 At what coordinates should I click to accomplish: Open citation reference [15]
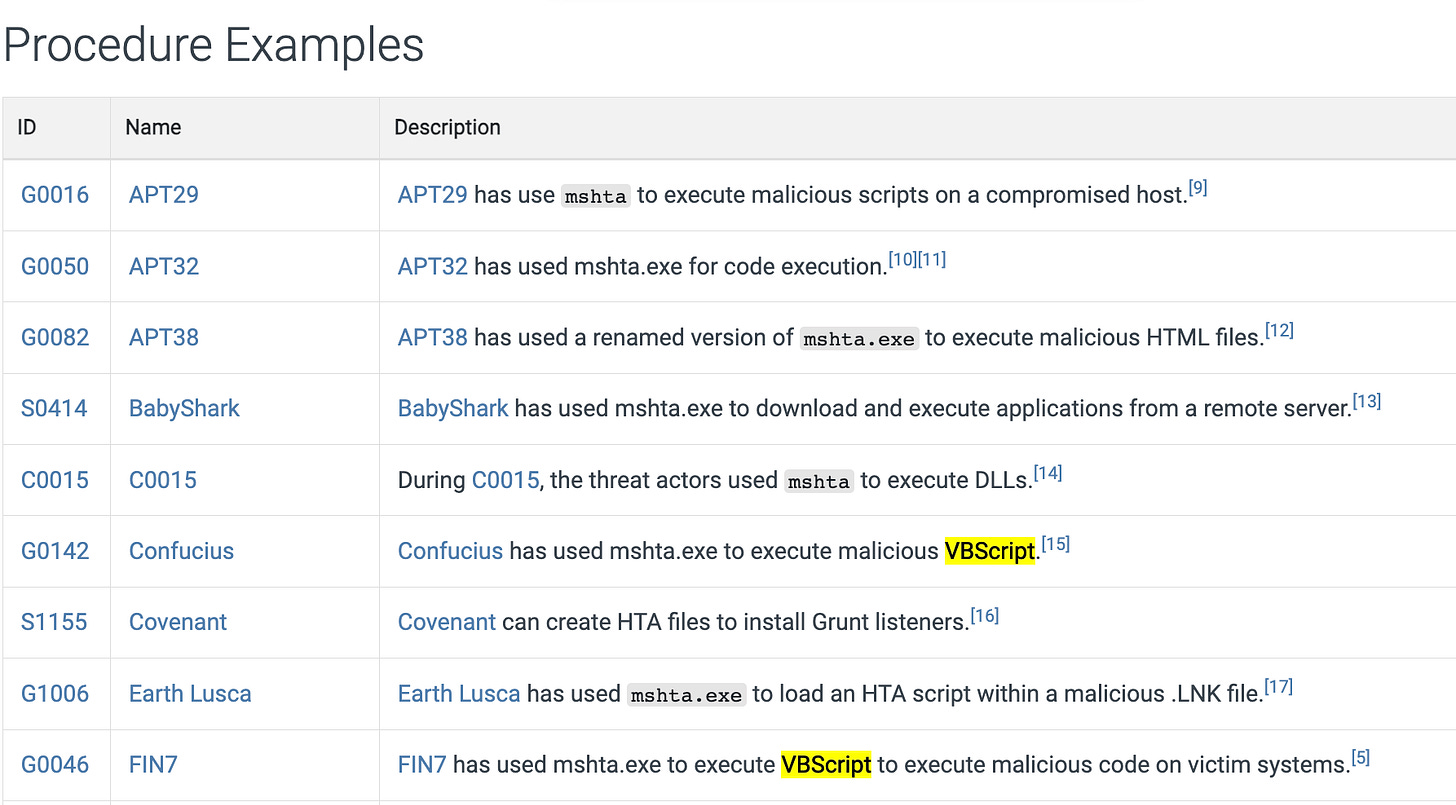(1056, 544)
